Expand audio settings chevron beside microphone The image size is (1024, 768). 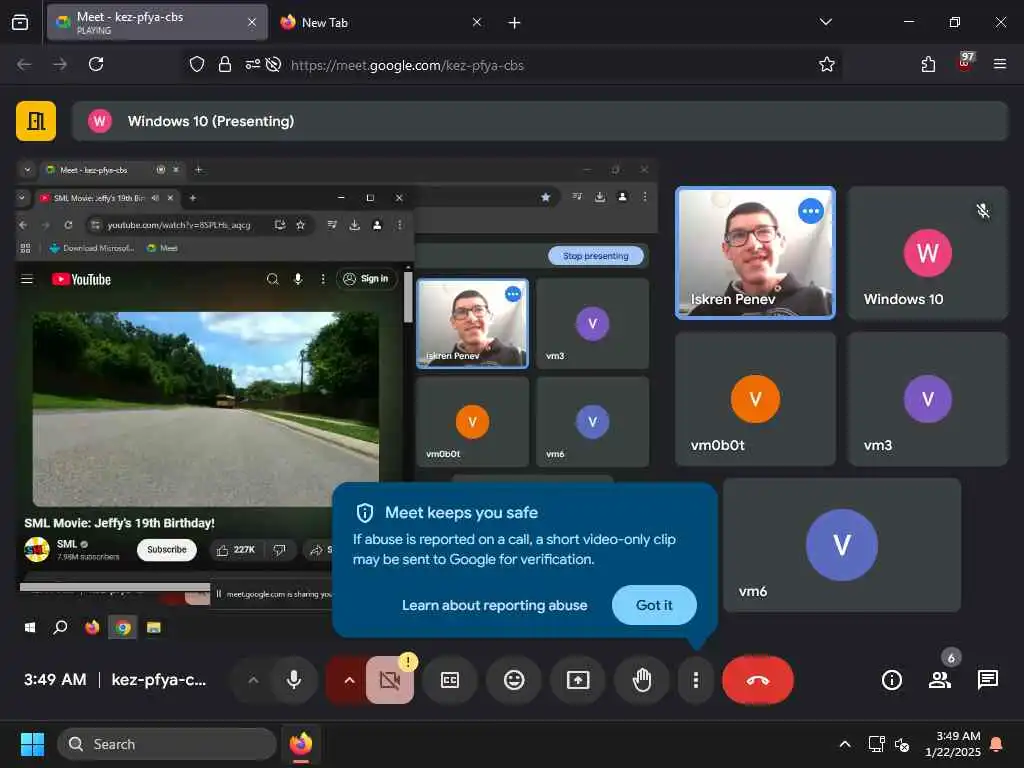coord(253,680)
